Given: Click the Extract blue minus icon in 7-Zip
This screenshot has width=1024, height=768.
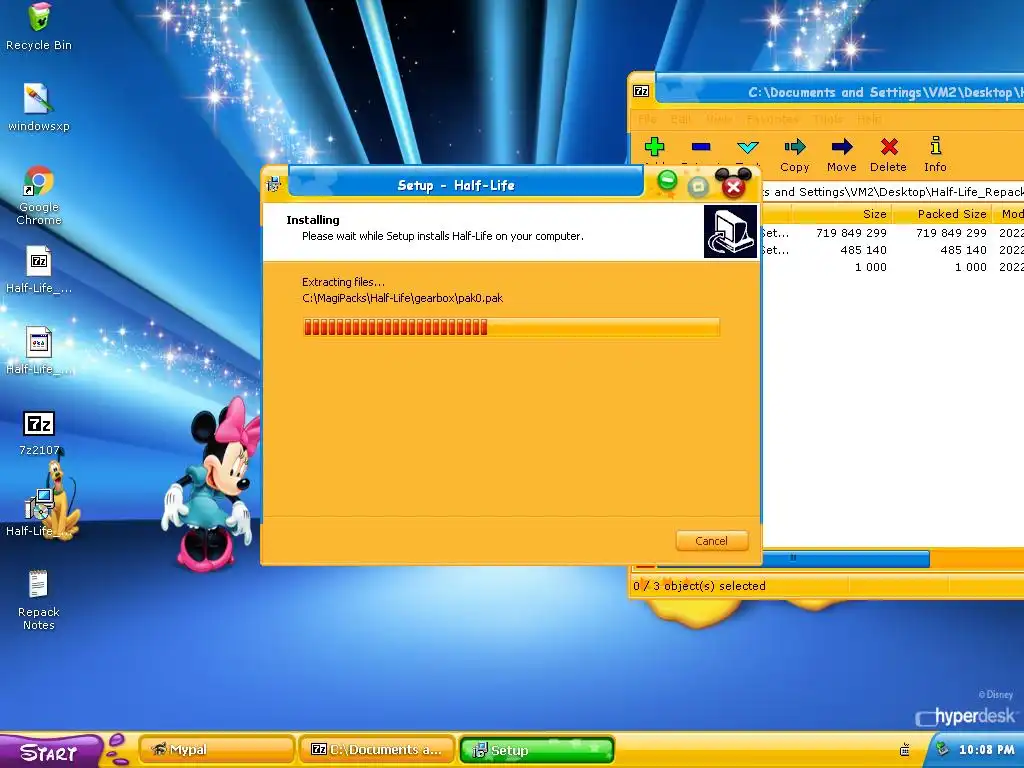Looking at the screenshot, I should pyautogui.click(x=701, y=147).
